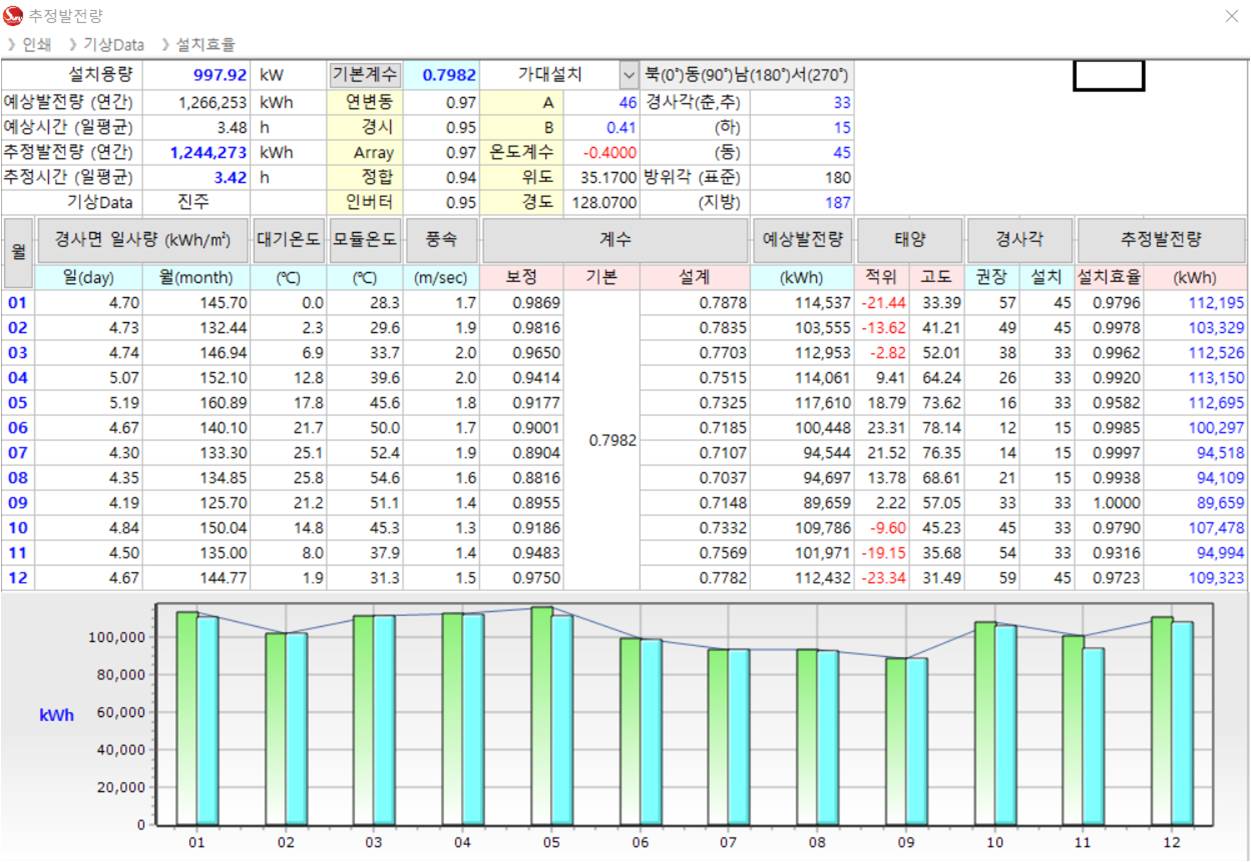Click 모듈온도 cell 54.6
This screenshot has width=1251, height=862.
365,478
